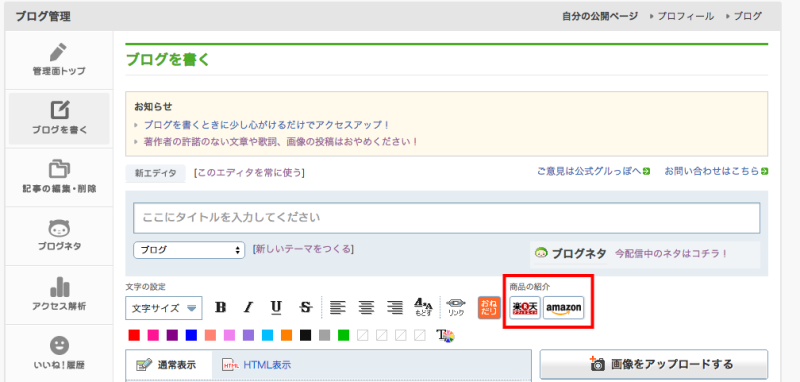Insert a link with リンク icon
The image size is (800, 382).
(x=456, y=308)
